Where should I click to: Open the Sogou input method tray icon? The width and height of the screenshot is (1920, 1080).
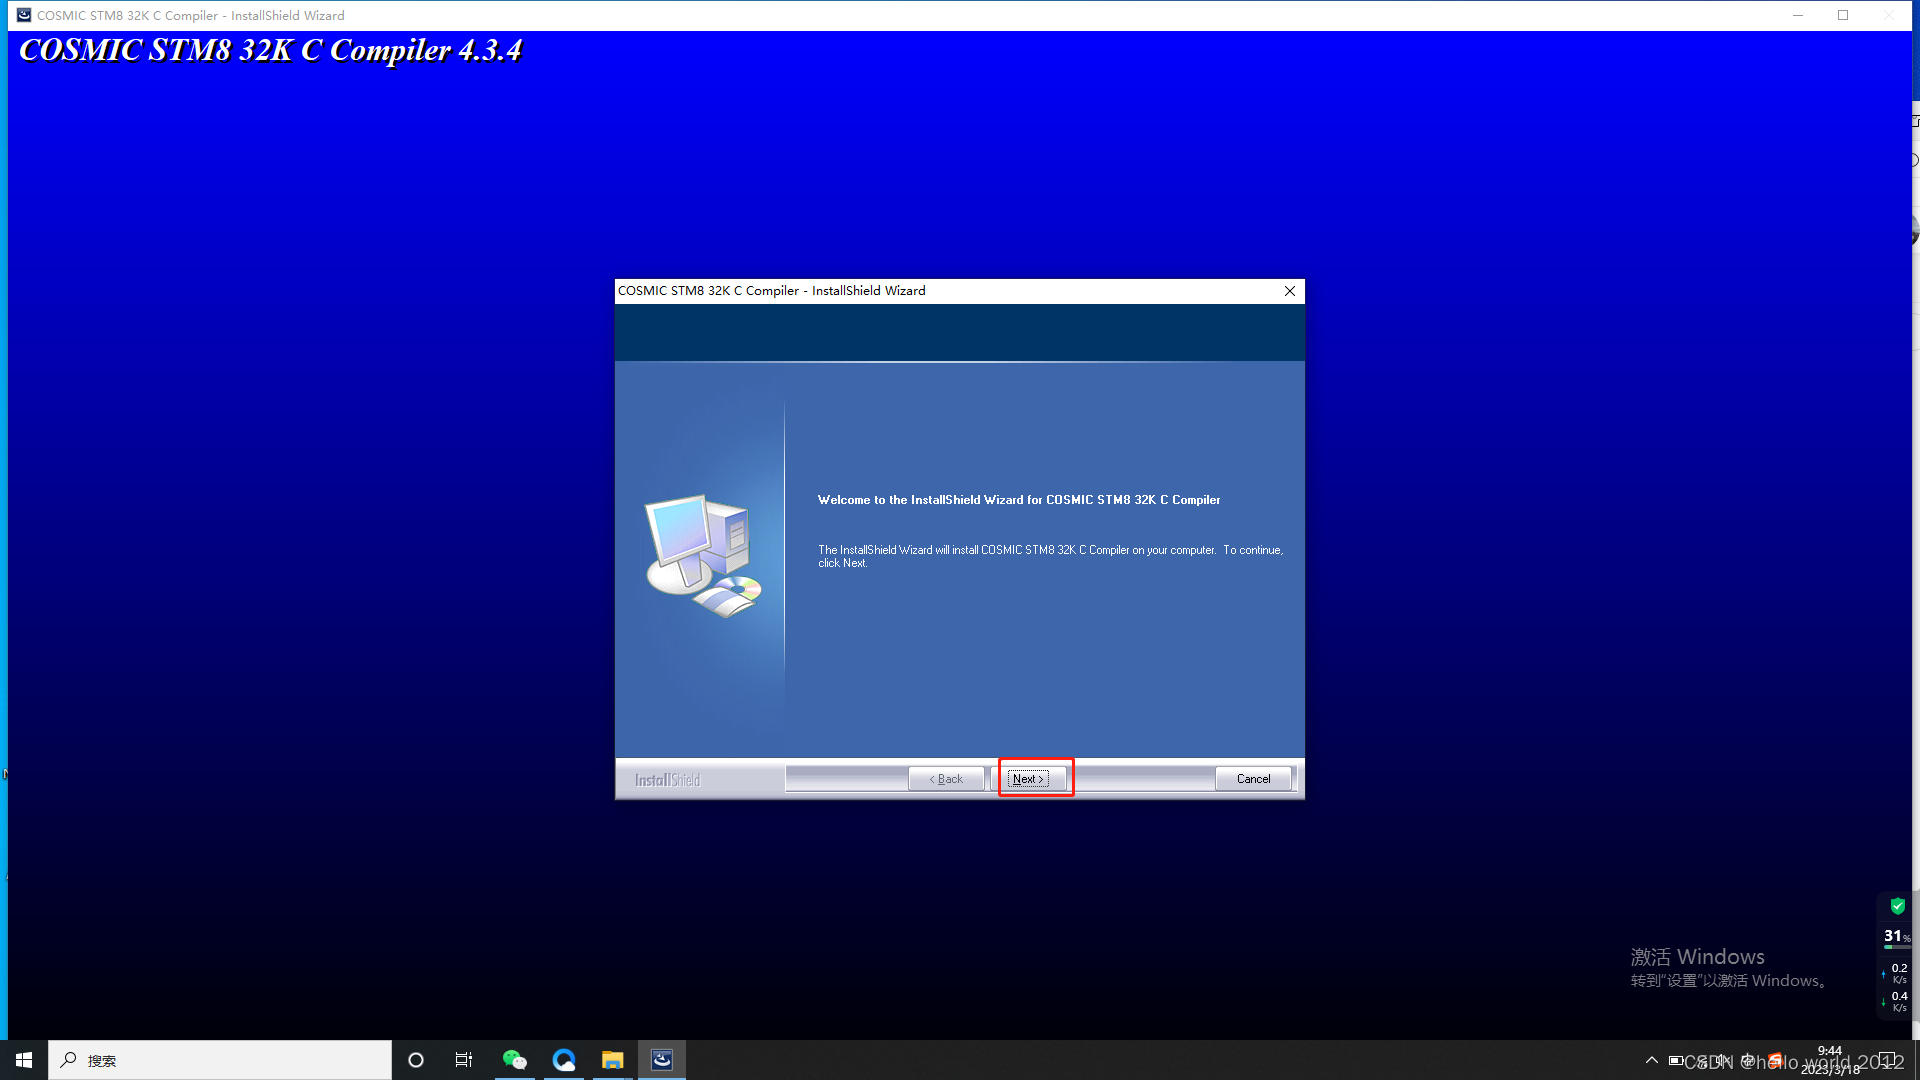[1776, 1060]
